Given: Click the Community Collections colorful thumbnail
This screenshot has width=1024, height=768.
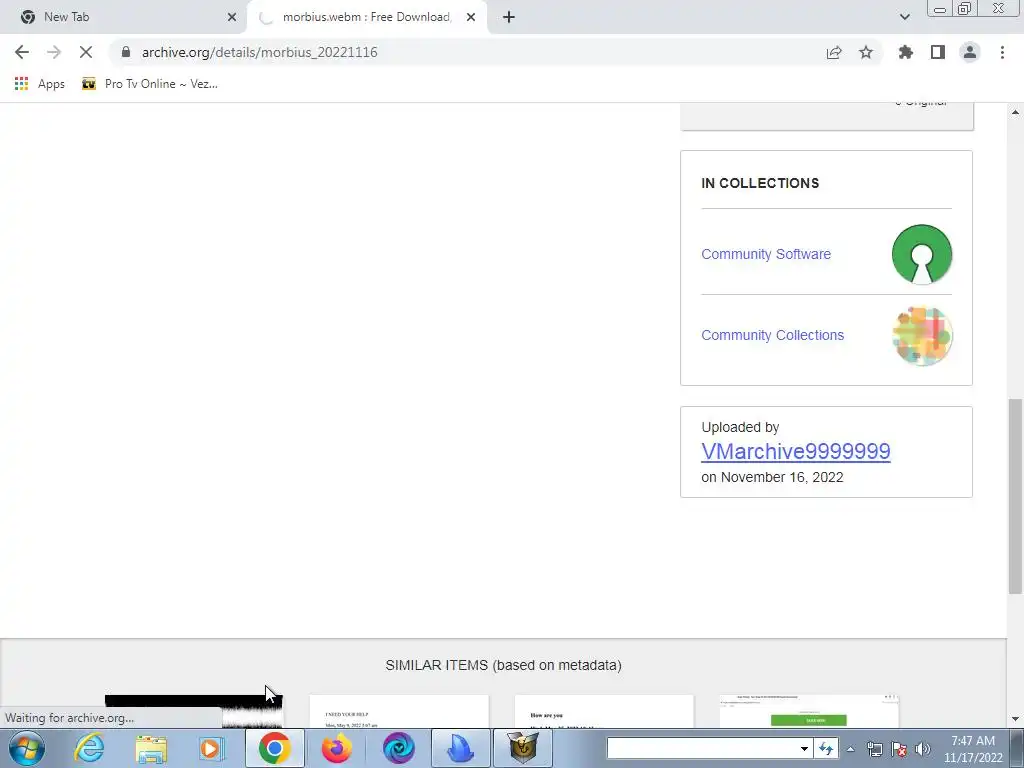Looking at the screenshot, I should (922, 336).
